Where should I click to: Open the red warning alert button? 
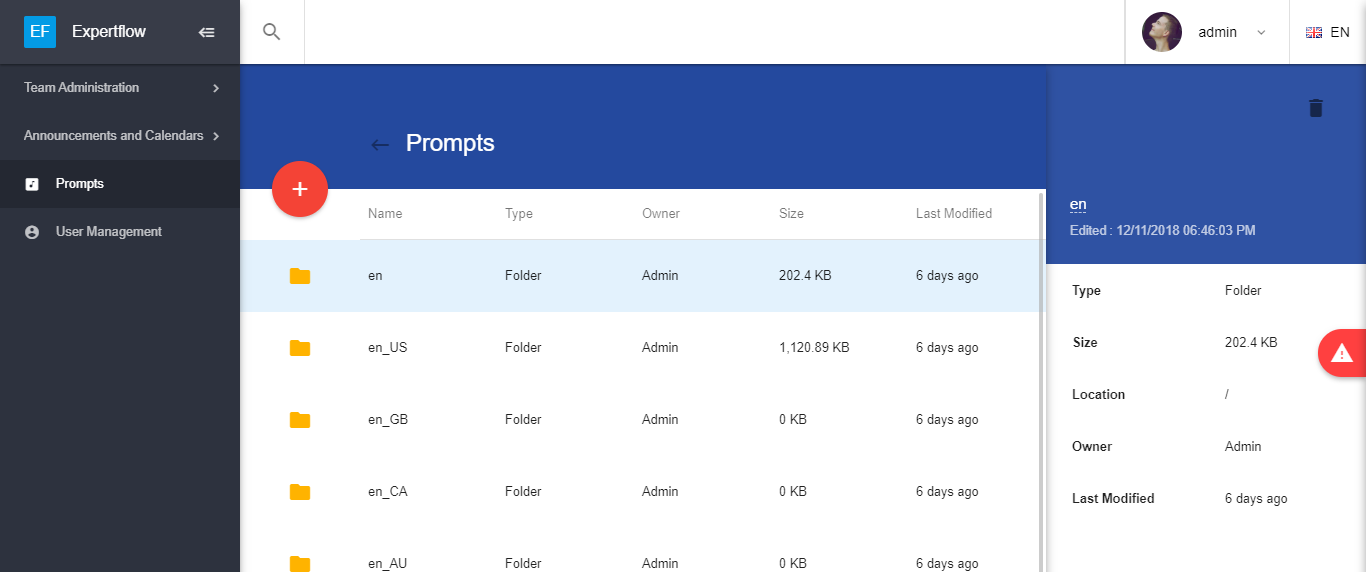click(1342, 353)
